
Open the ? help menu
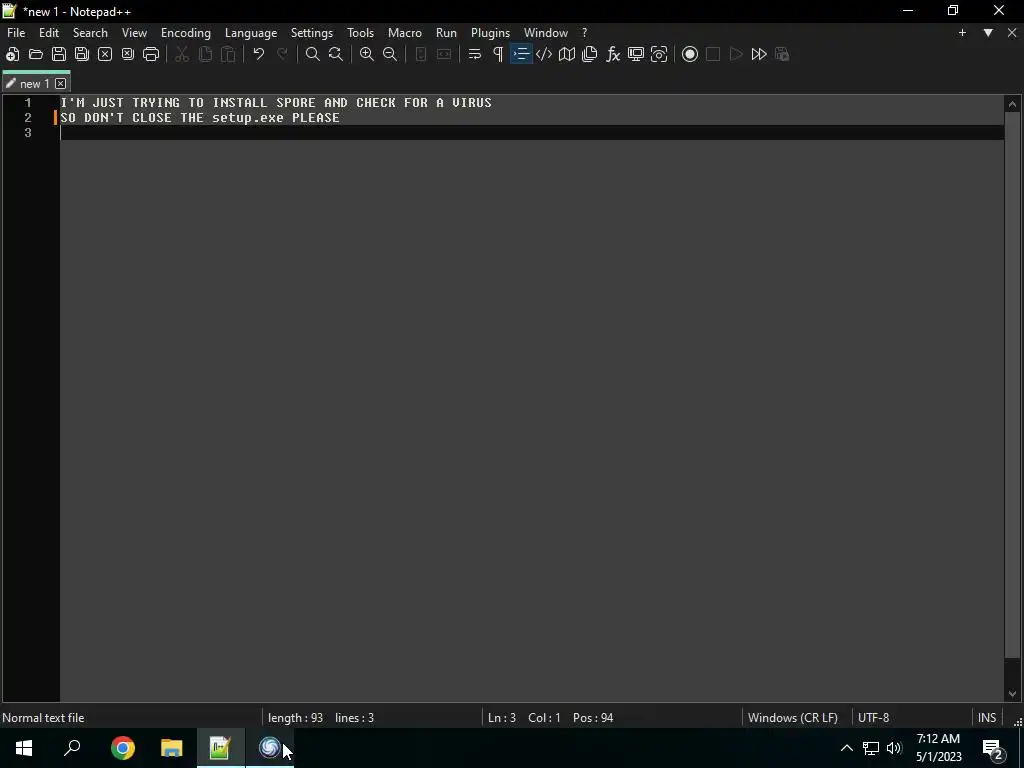[584, 33]
